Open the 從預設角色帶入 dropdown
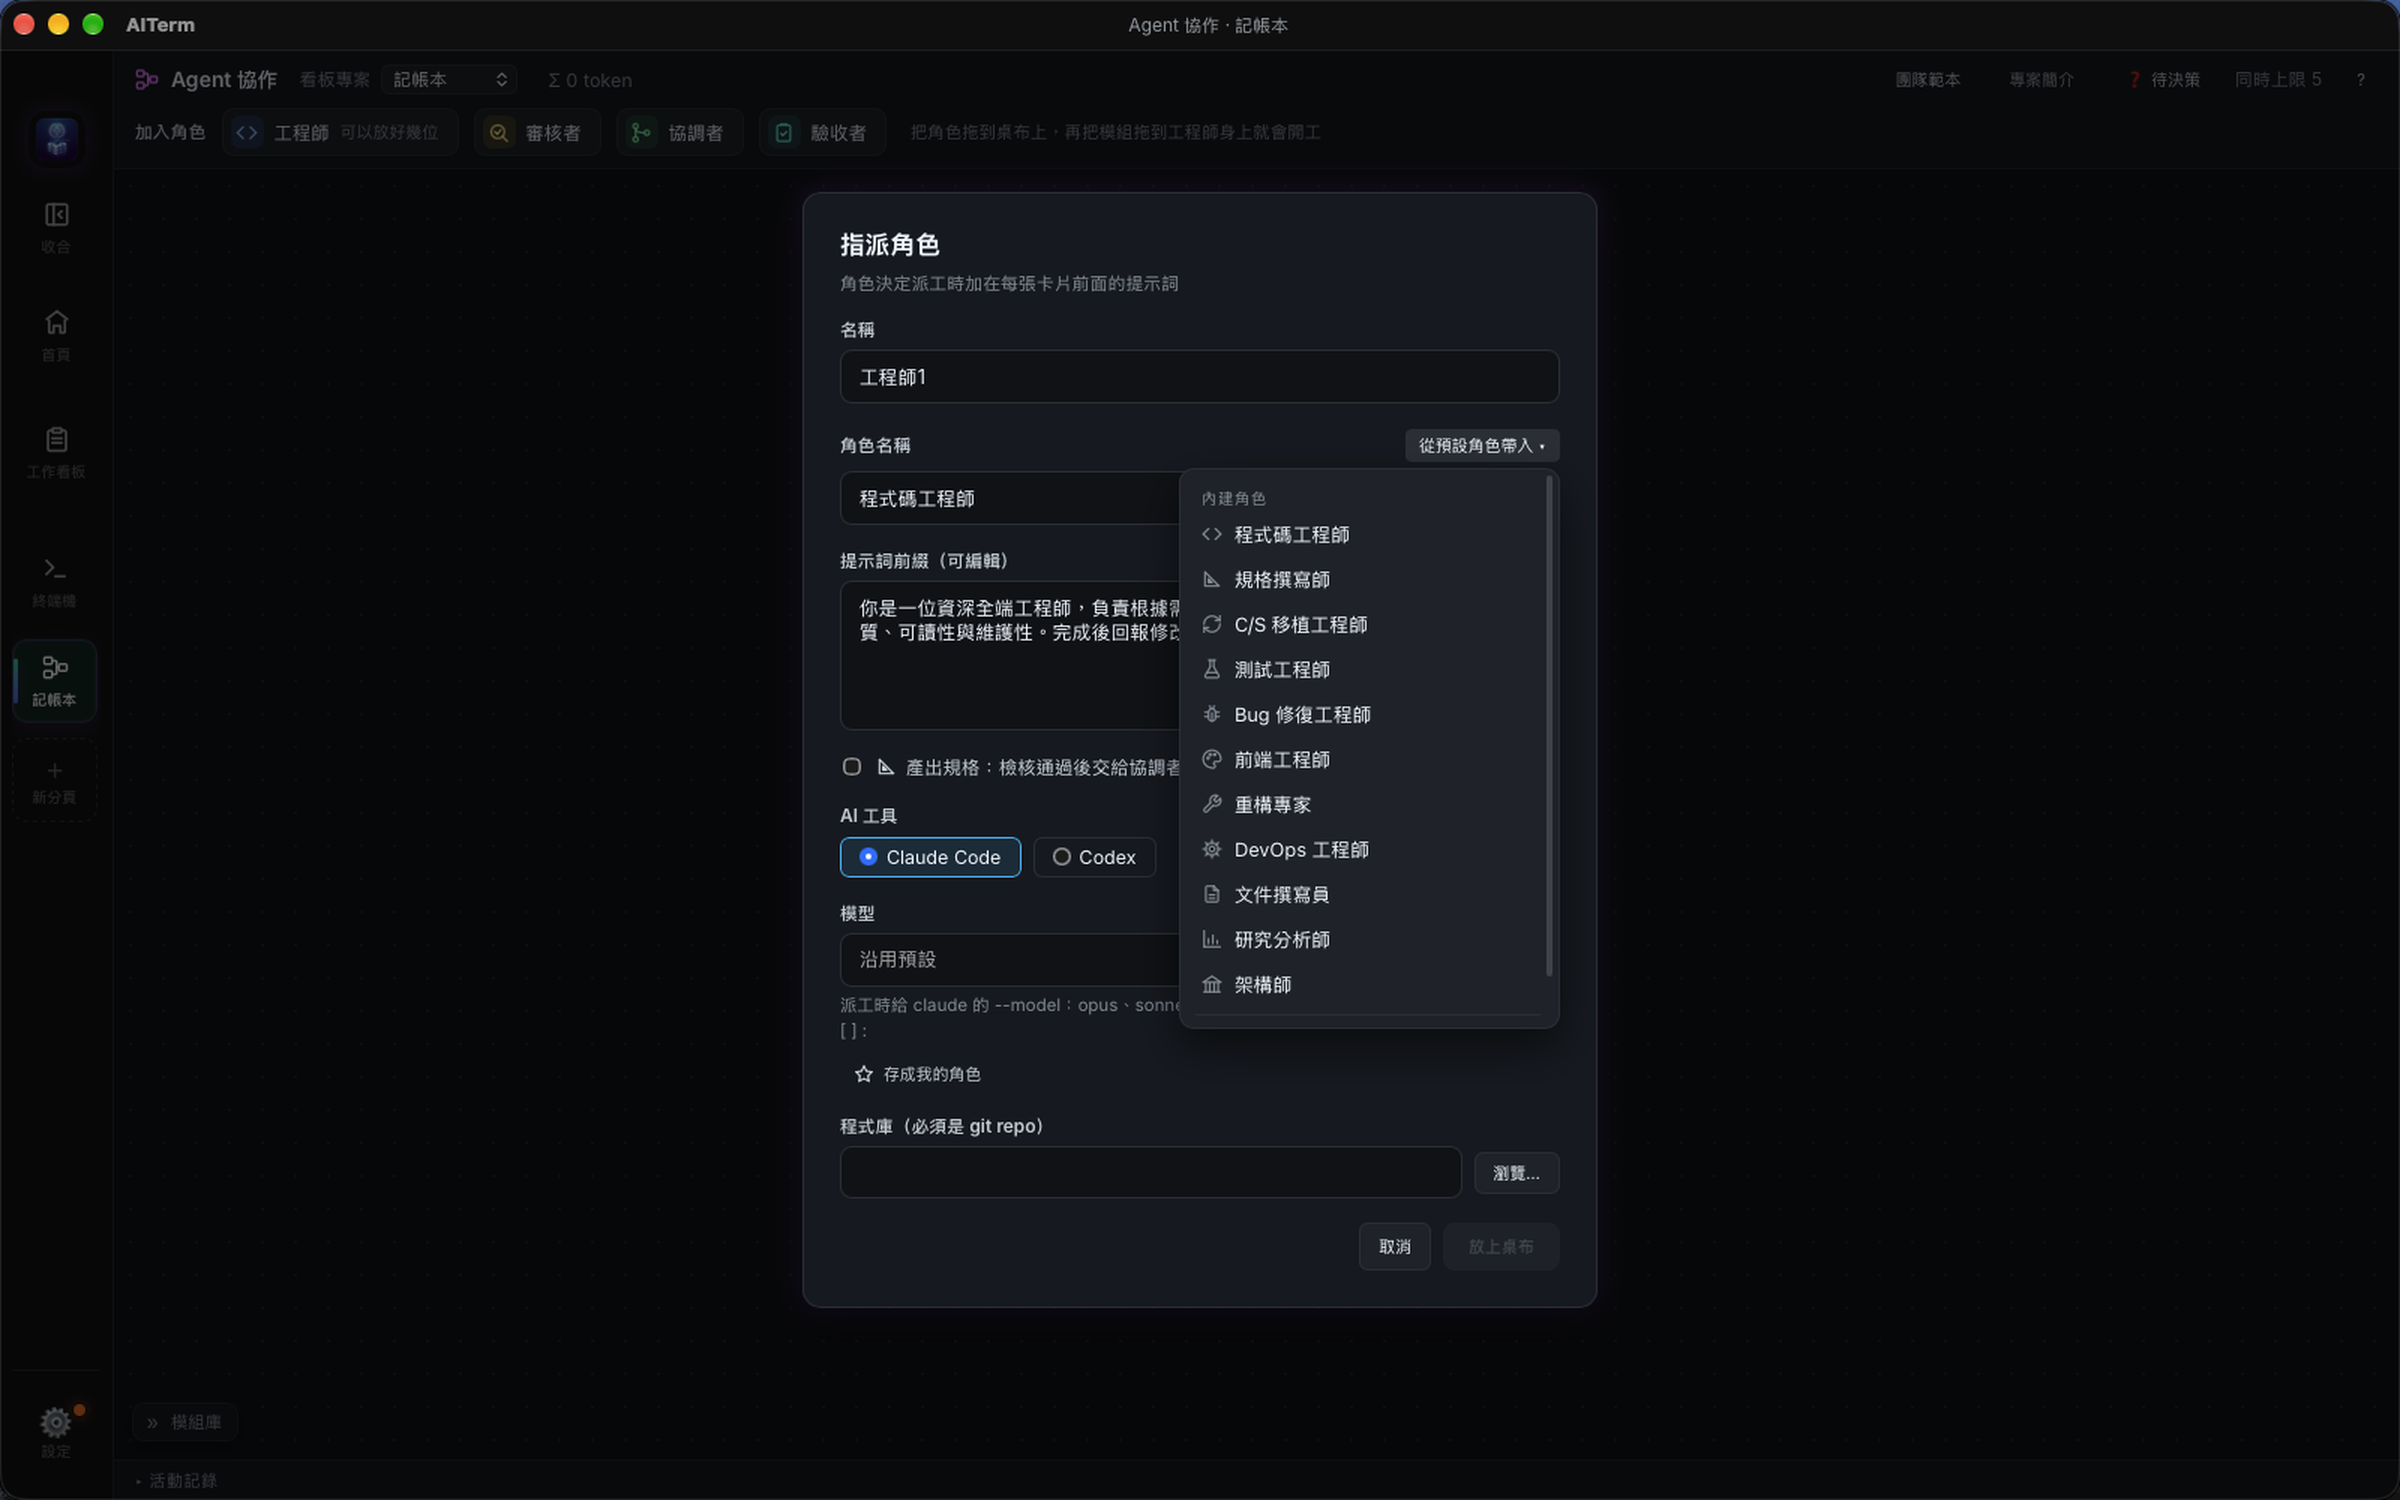Viewport: 2400px width, 1500px height. 1482,445
